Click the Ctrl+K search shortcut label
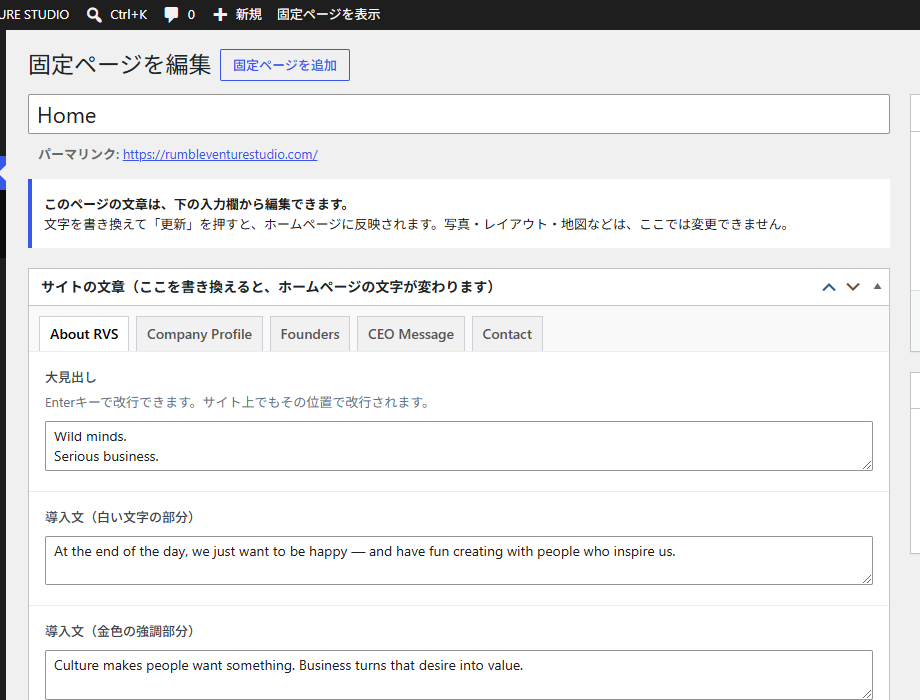The height and width of the screenshot is (700, 920). (128, 15)
